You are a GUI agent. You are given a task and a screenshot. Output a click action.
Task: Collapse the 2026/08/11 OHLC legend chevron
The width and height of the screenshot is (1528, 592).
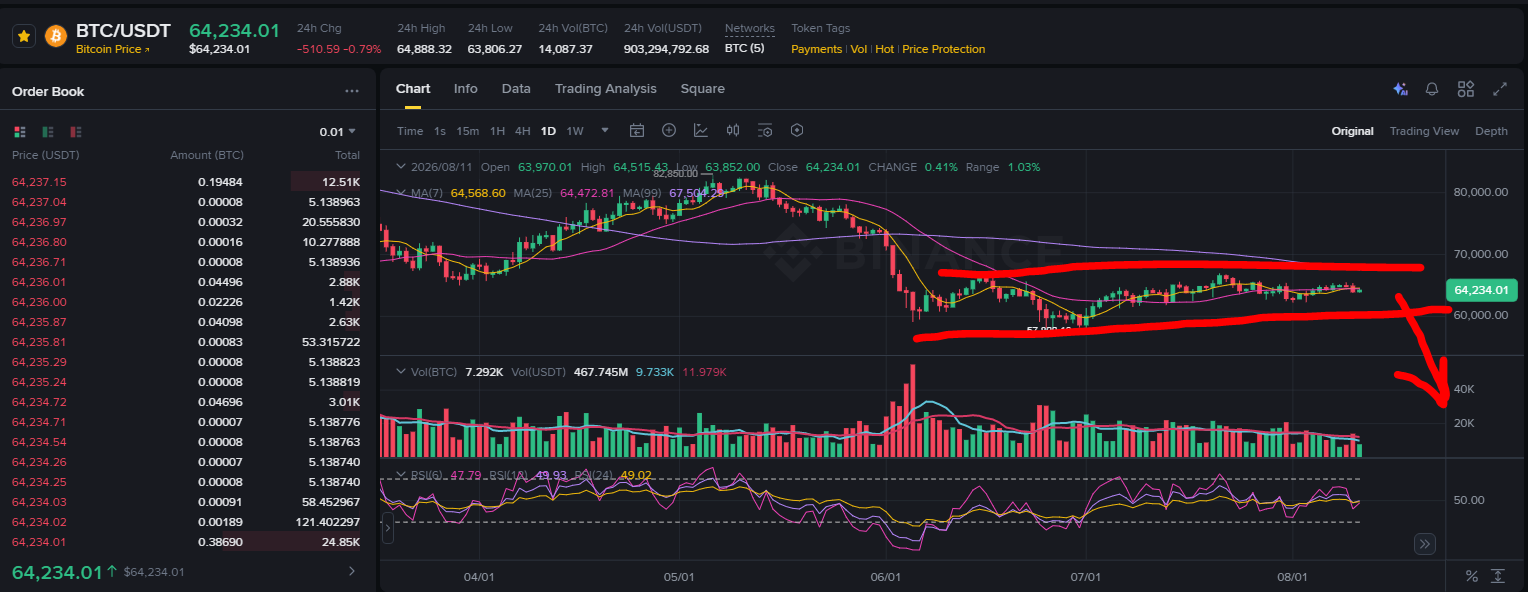(x=402, y=167)
